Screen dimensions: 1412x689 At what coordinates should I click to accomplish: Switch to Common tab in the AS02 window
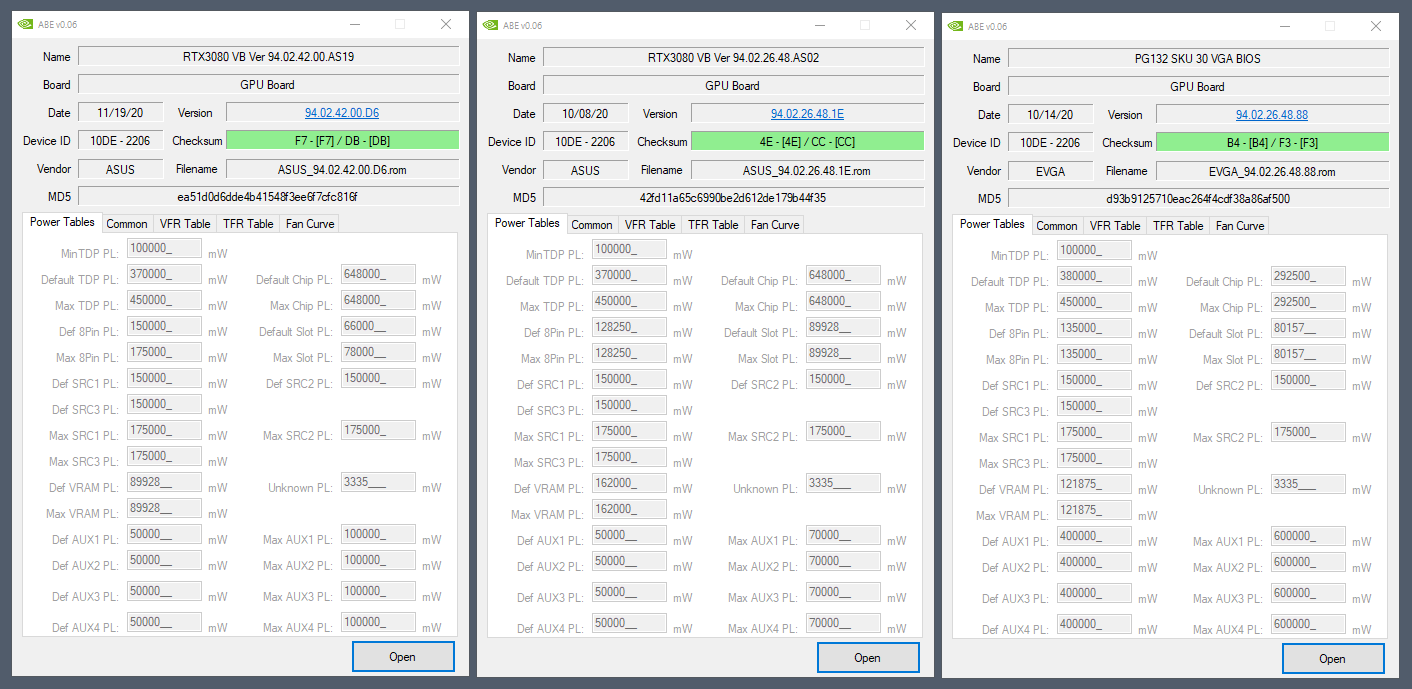click(592, 225)
